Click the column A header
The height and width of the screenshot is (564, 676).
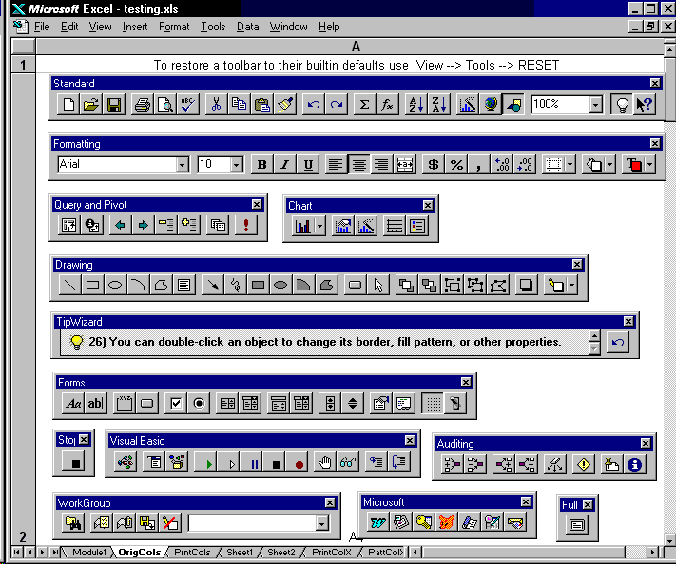point(355,46)
